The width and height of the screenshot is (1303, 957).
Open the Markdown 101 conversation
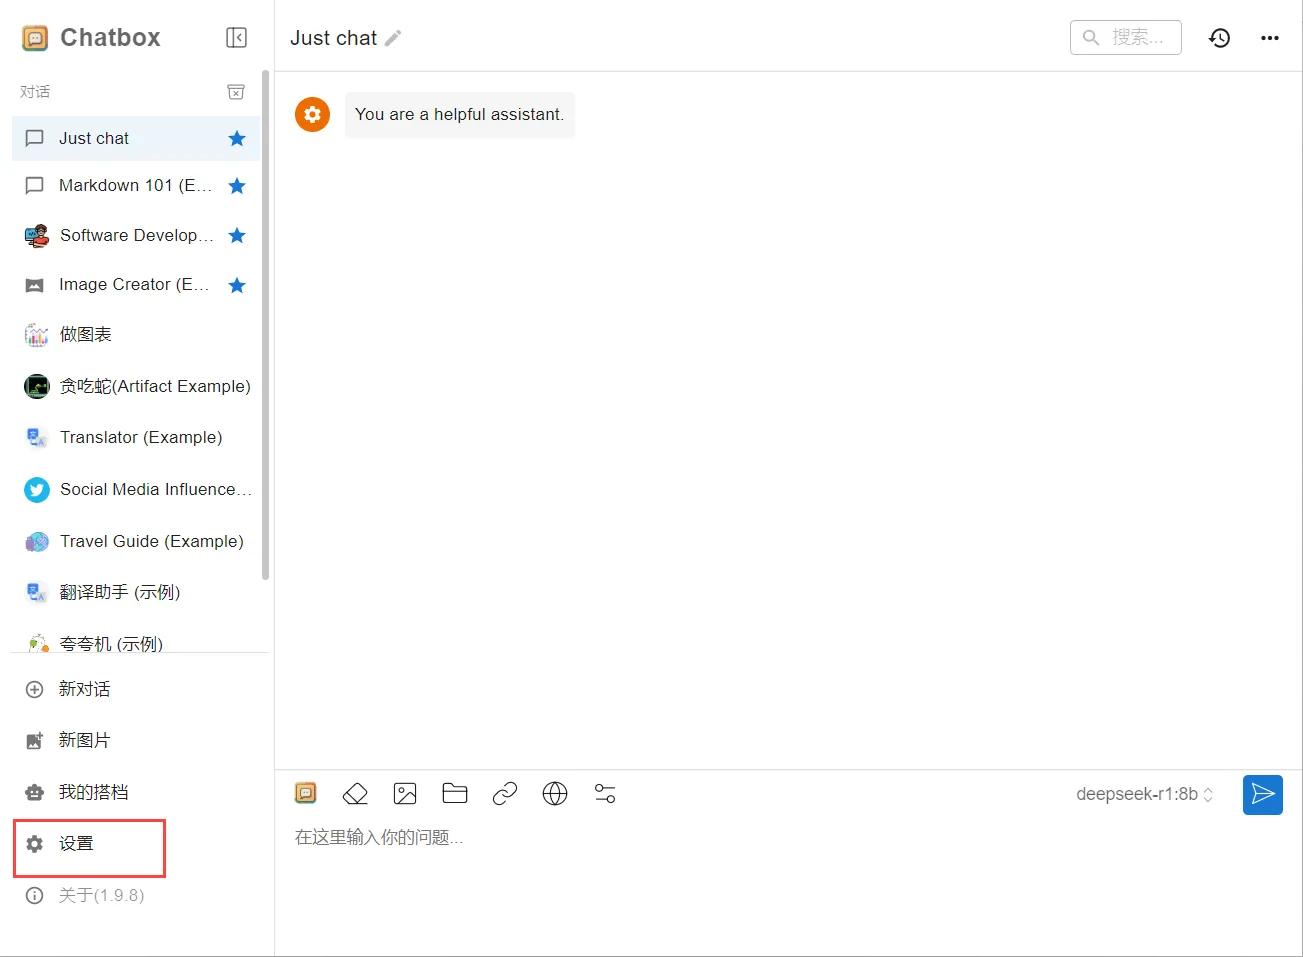[x=136, y=186]
